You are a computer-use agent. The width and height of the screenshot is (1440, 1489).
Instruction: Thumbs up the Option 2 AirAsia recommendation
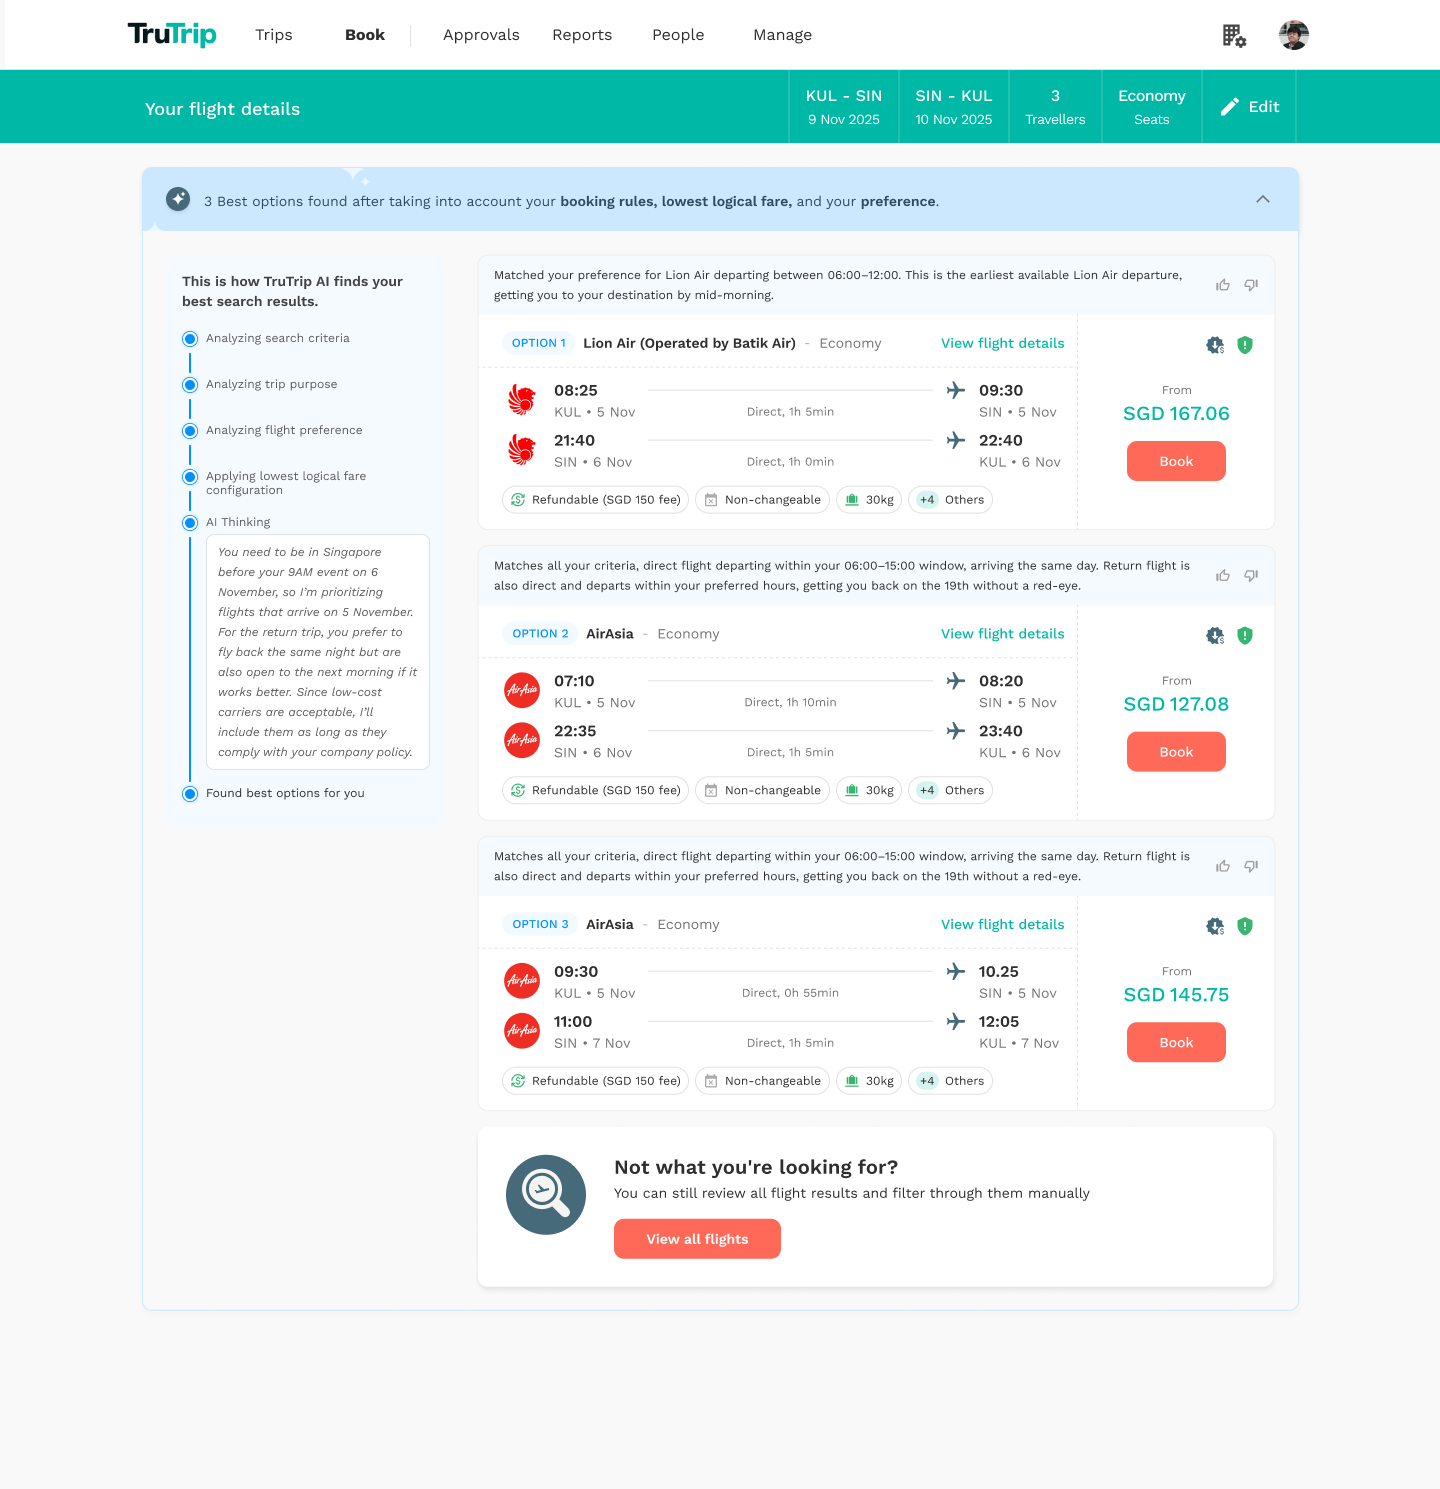coord(1223,575)
